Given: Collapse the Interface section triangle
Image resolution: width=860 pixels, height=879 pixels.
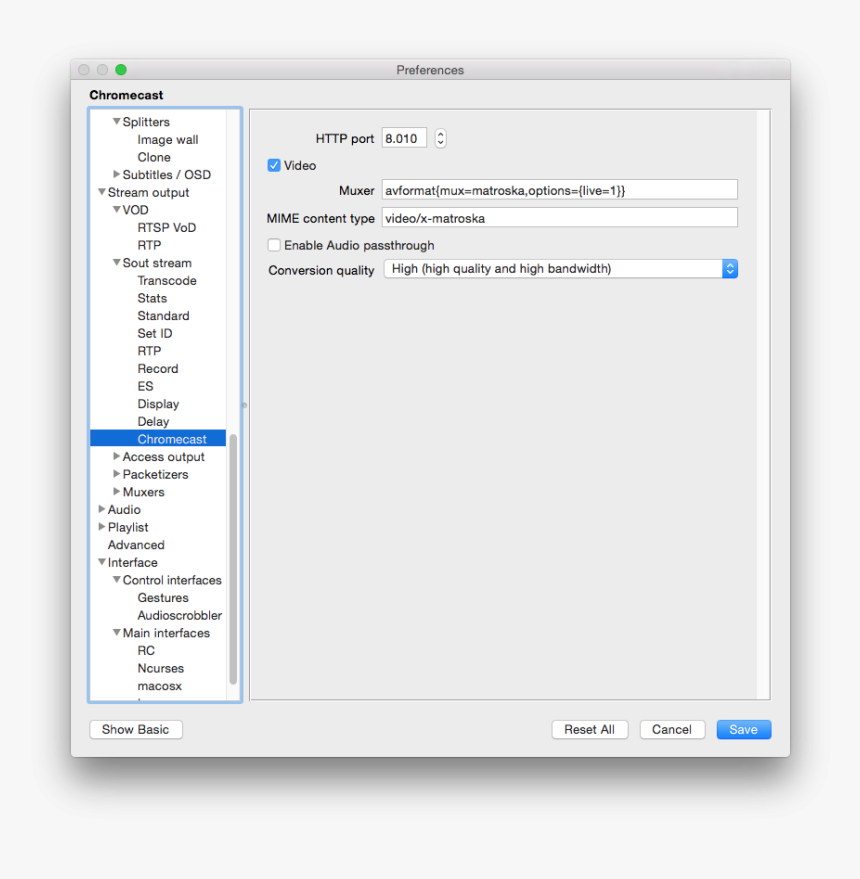Looking at the screenshot, I should click(x=102, y=563).
